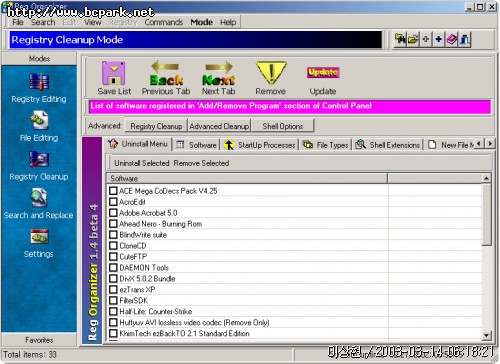Check the ACE Mega CoDecs Pack checkbox

click(113, 191)
